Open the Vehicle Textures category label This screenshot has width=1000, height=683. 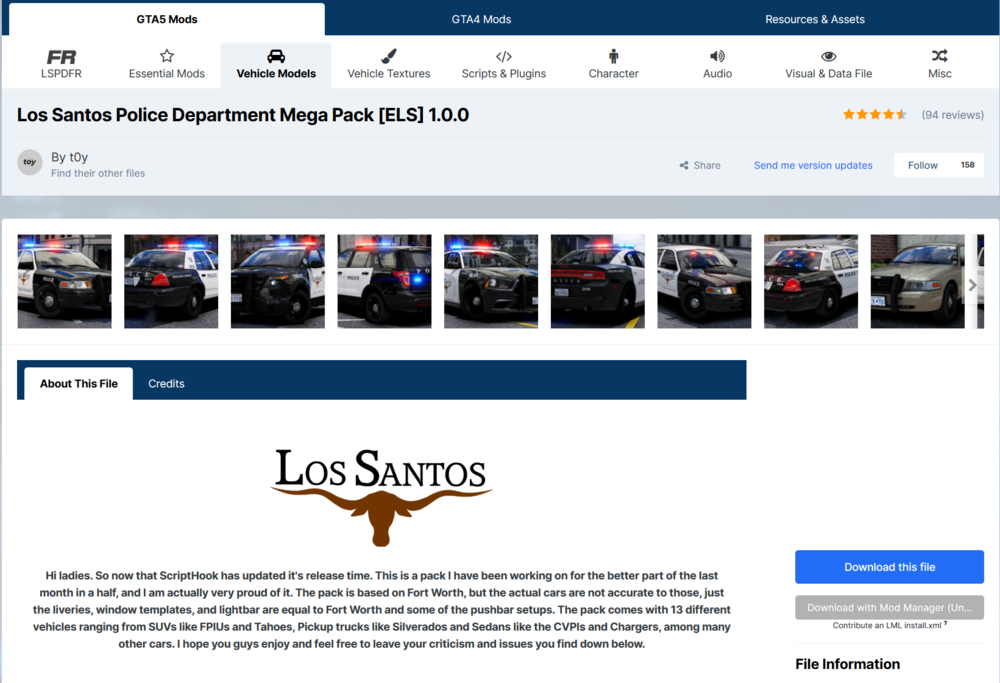(388, 73)
